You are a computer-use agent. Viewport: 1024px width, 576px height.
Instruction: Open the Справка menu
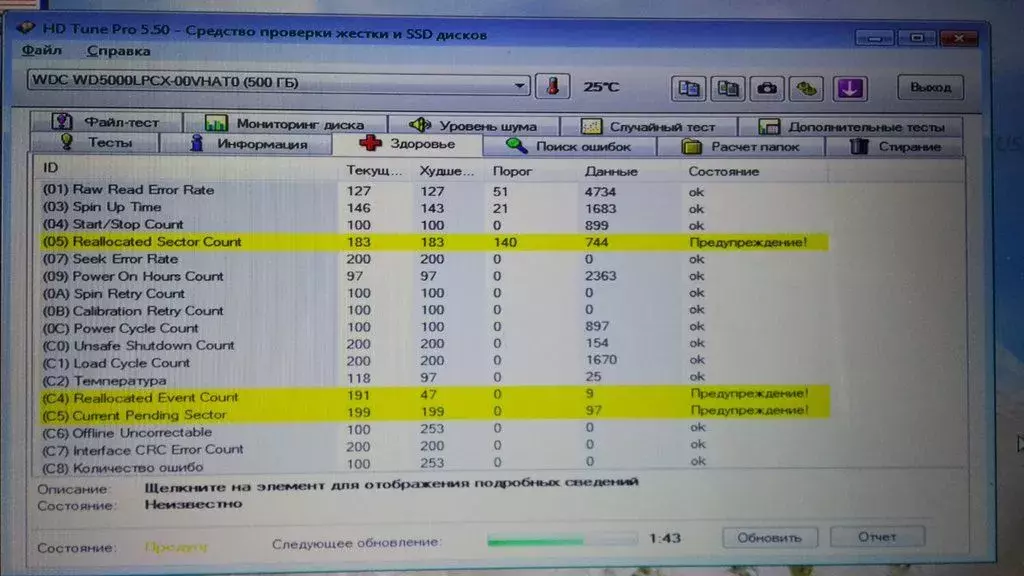point(118,51)
